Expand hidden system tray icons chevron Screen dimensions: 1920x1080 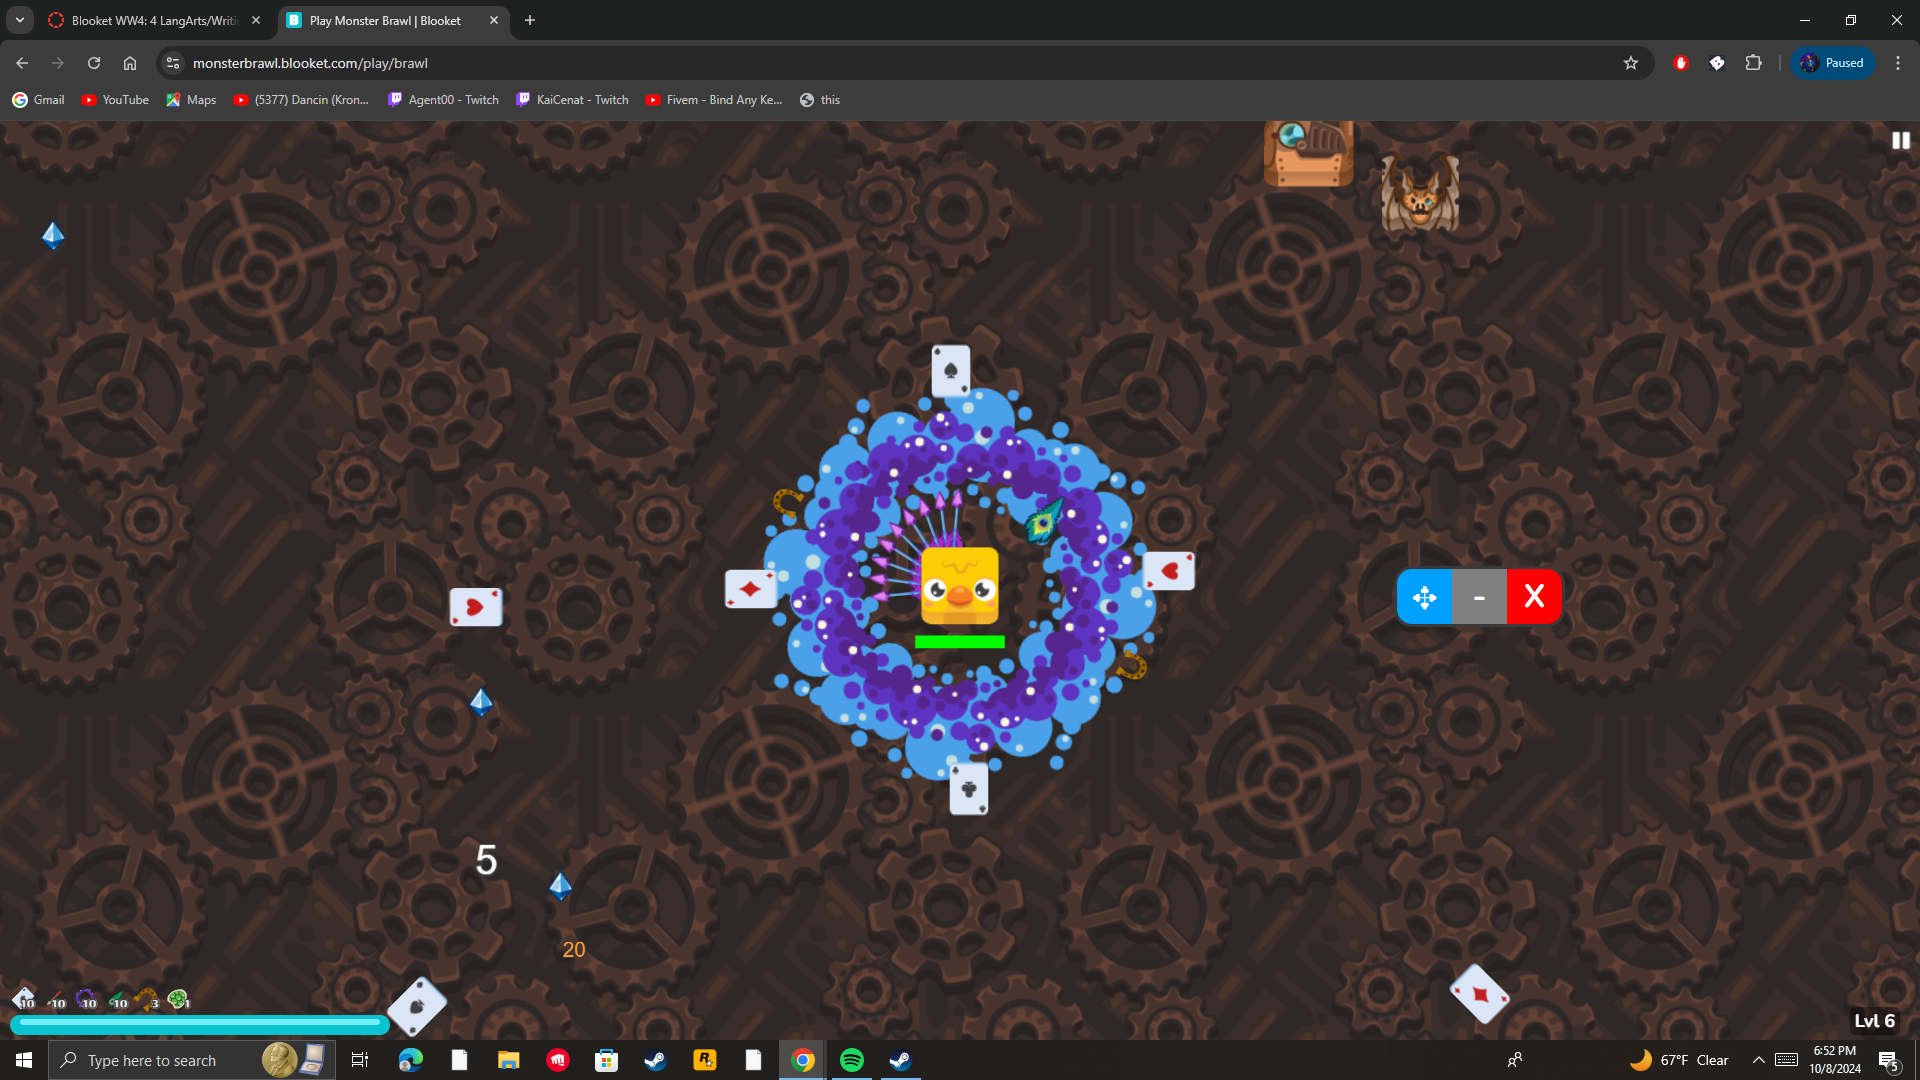1758,1060
